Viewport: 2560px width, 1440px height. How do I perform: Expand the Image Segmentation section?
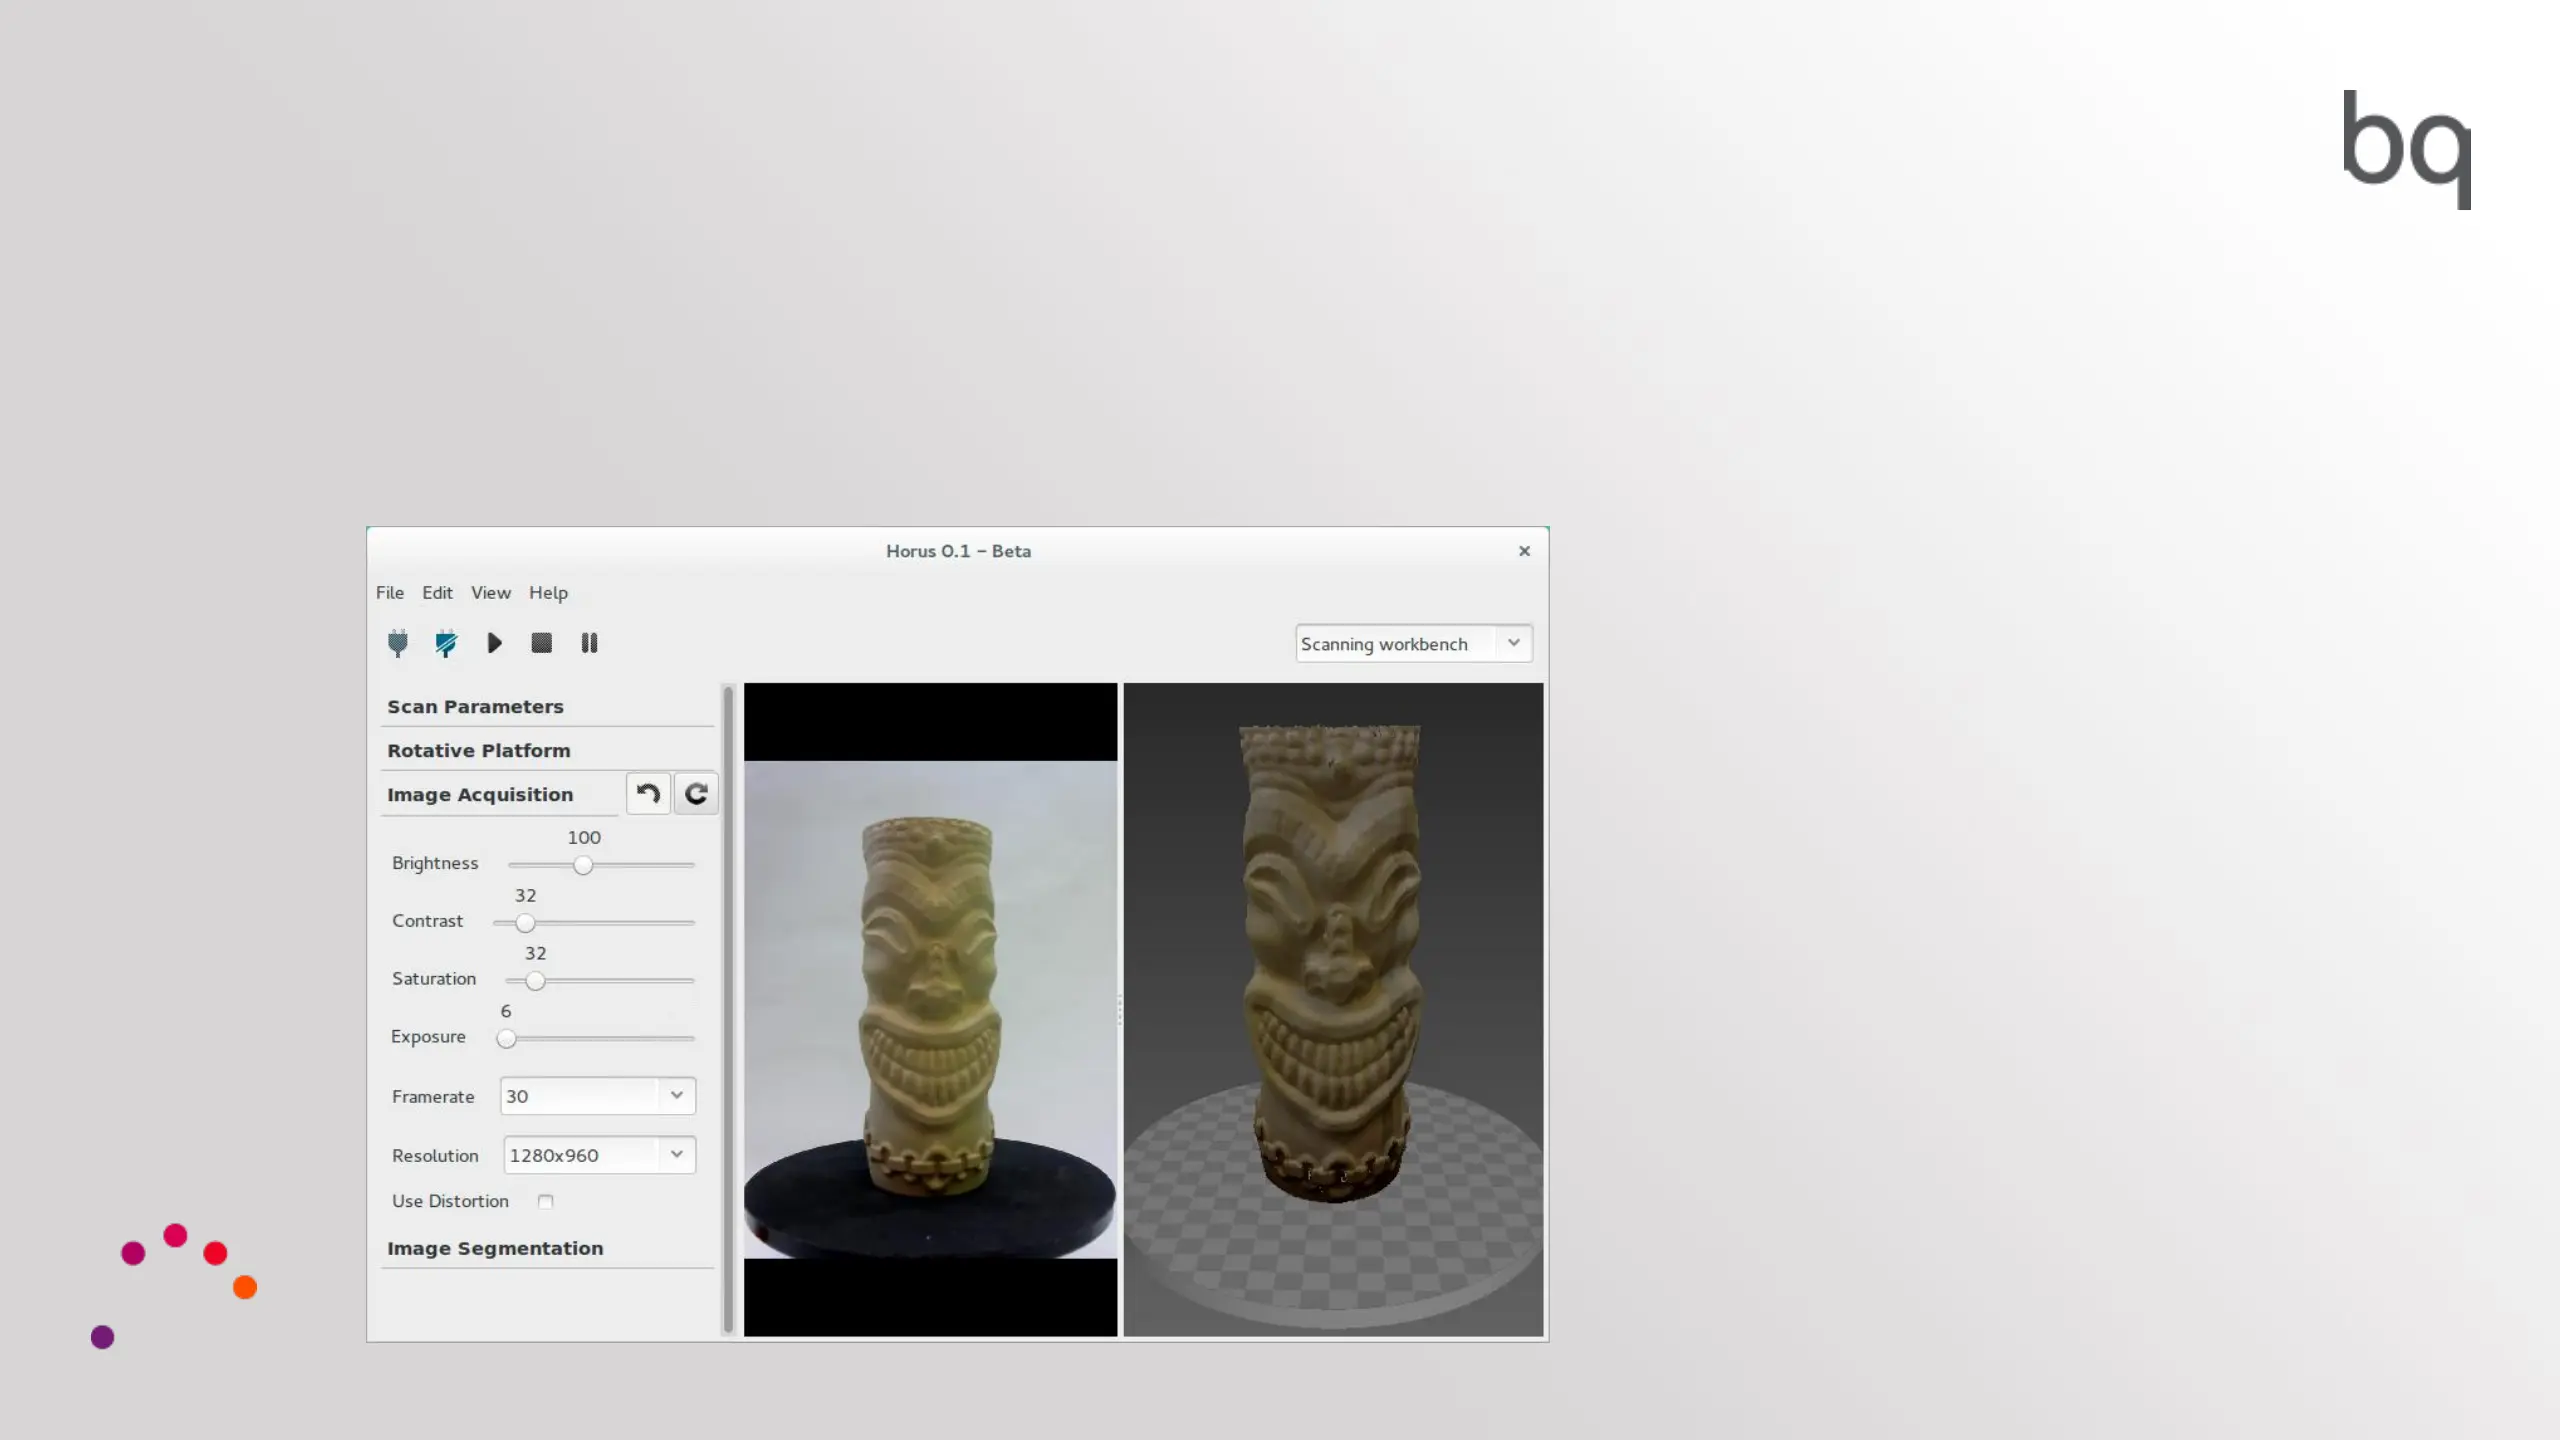495,1248
